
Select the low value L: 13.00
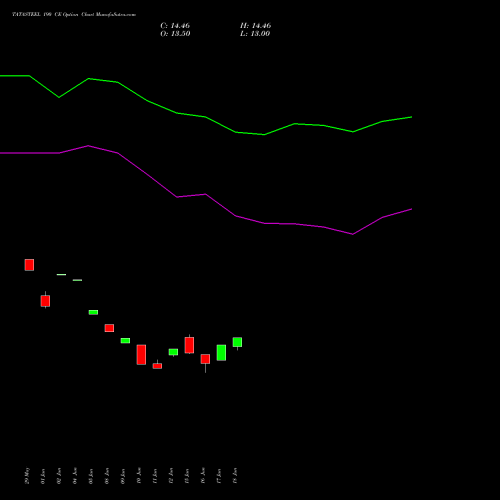pos(255,34)
